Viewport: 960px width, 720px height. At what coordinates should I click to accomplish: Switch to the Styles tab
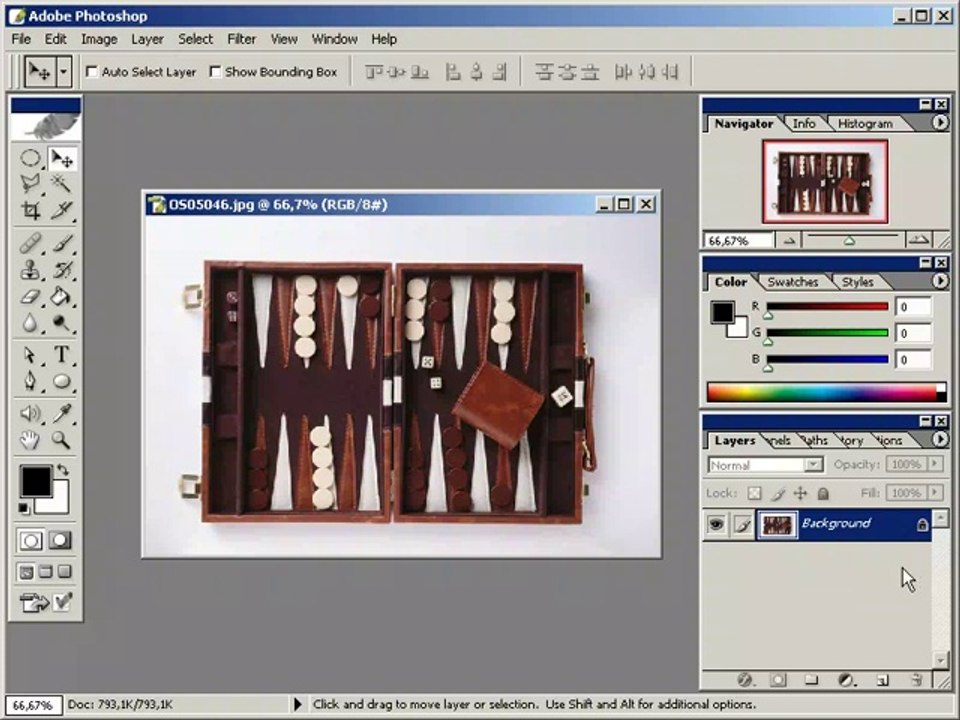857,282
